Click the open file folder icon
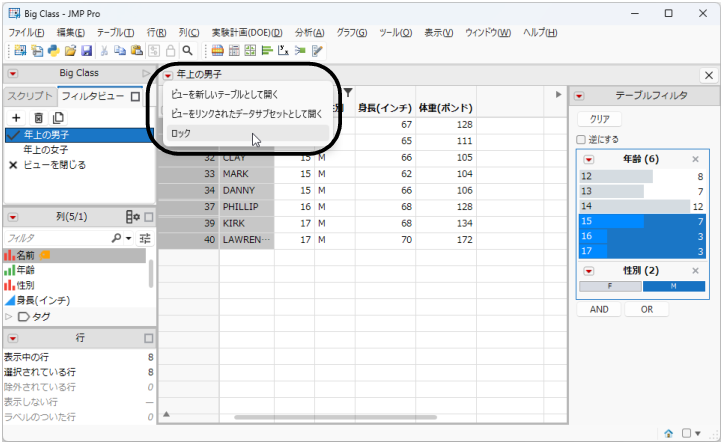 tap(70, 50)
